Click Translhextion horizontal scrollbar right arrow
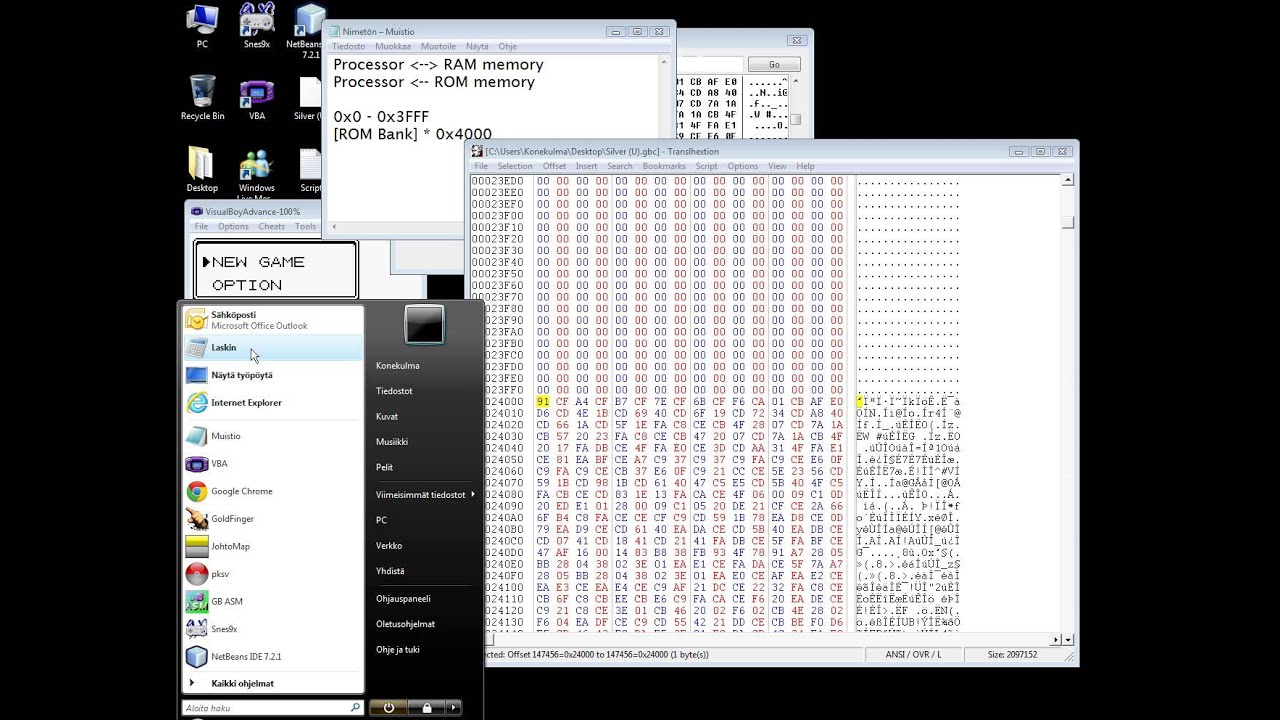Viewport: 1280px width, 720px height. [1057, 639]
